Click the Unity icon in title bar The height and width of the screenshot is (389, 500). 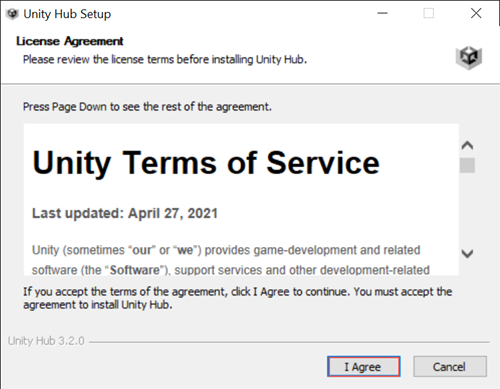[12, 14]
